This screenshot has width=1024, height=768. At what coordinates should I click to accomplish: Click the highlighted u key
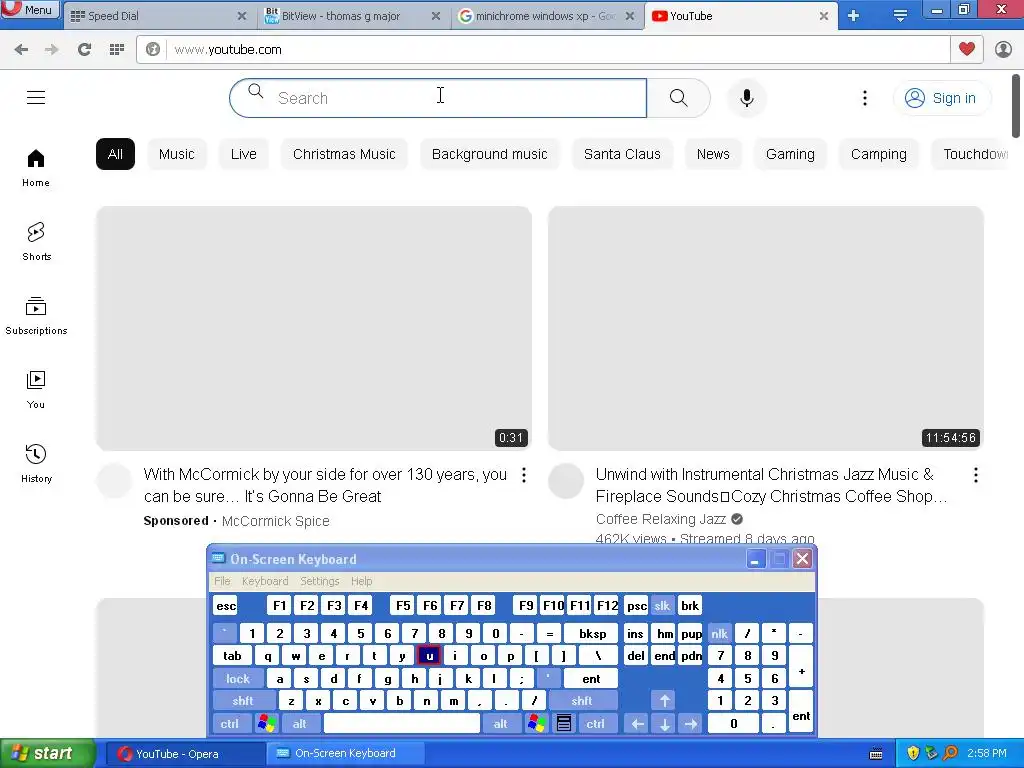point(429,656)
